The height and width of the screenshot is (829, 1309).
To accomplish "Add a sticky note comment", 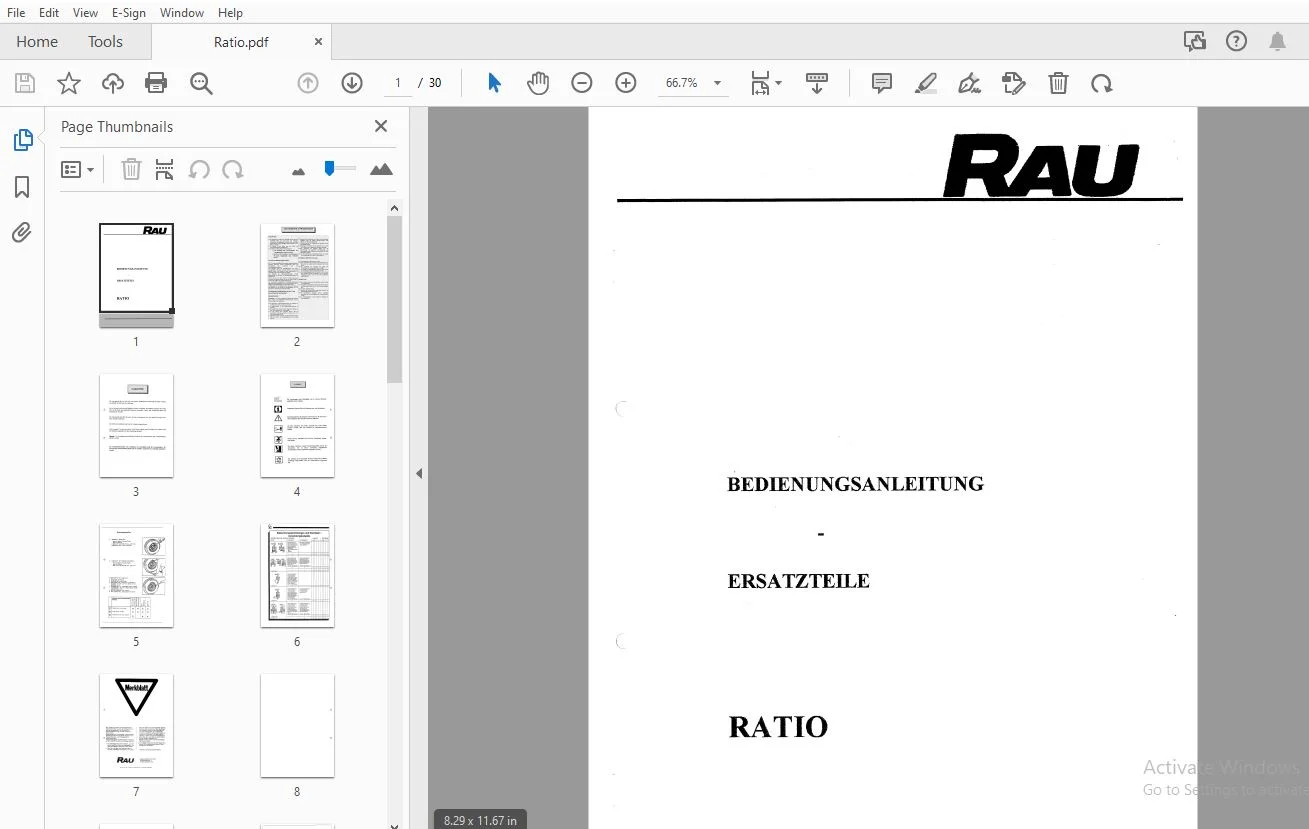I will point(881,83).
